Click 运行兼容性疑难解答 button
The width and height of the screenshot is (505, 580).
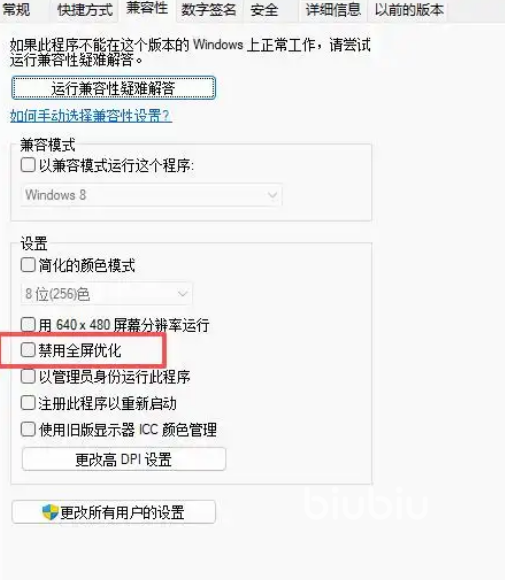(113, 88)
